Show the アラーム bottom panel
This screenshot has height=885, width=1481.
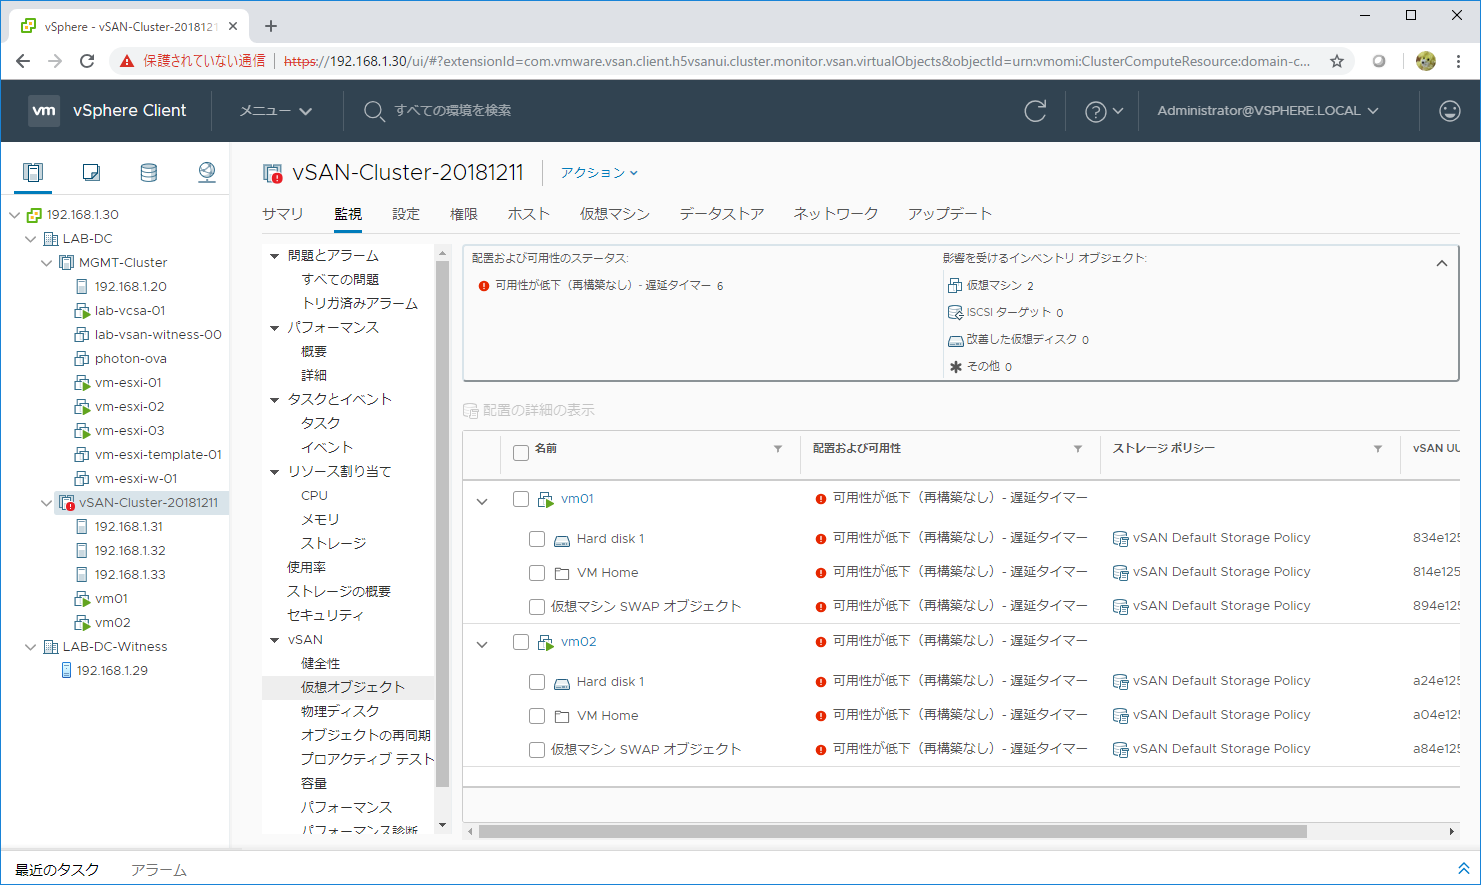(159, 870)
